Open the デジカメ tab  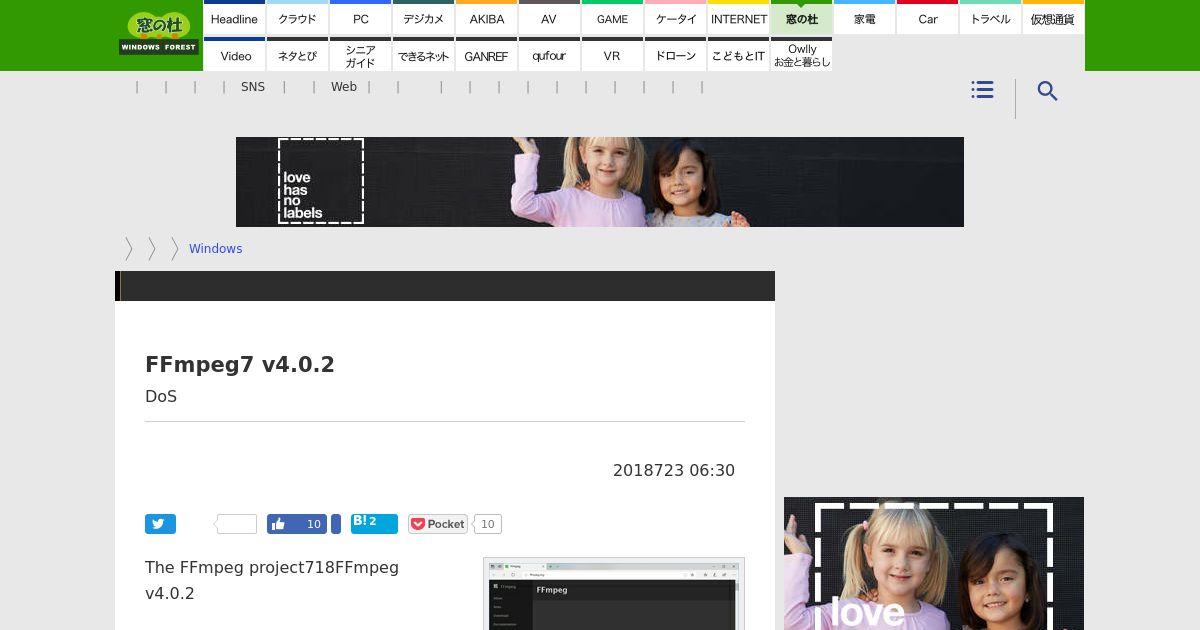(x=423, y=18)
